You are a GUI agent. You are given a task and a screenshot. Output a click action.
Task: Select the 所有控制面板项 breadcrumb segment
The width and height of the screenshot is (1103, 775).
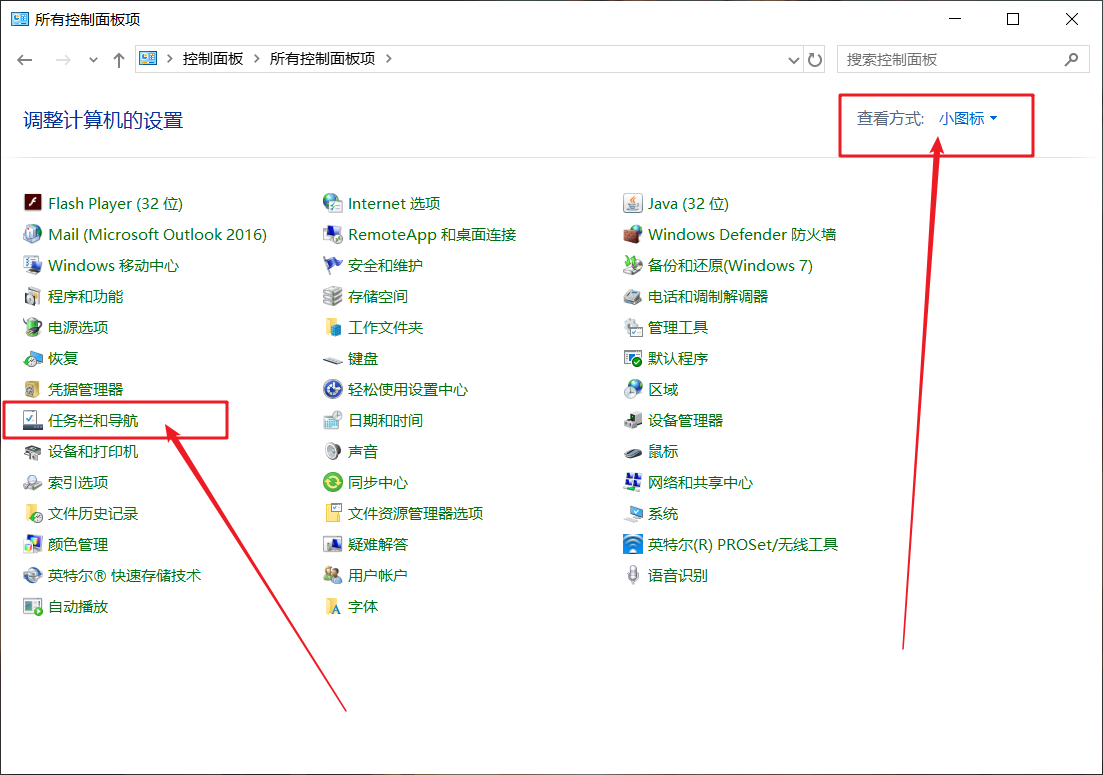(x=322, y=59)
